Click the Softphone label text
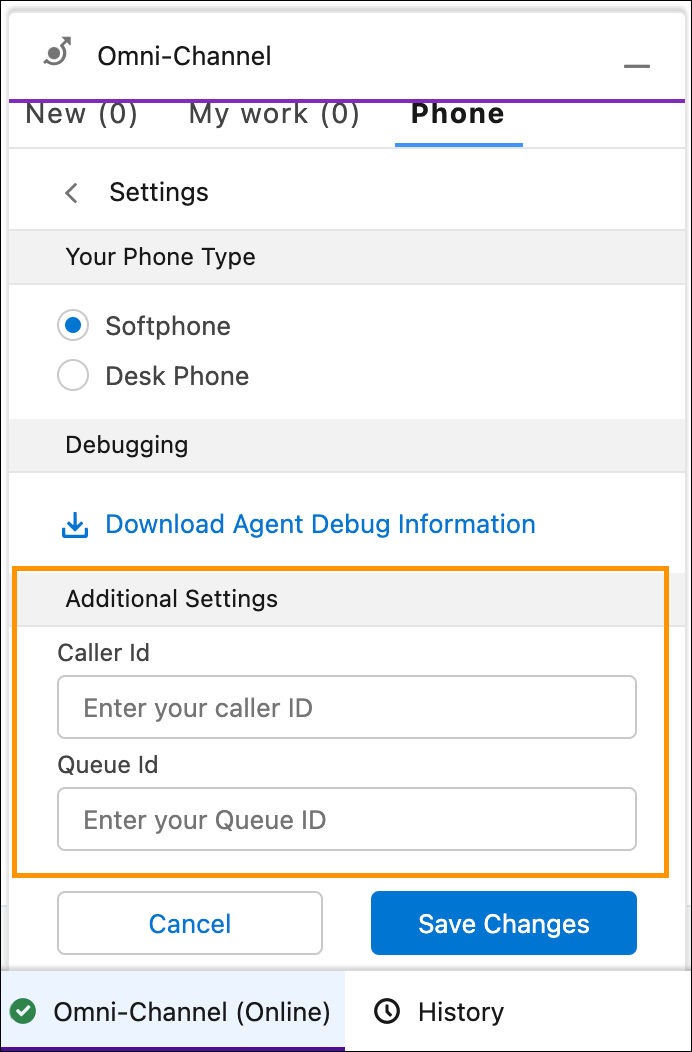The image size is (692, 1052). (x=168, y=327)
